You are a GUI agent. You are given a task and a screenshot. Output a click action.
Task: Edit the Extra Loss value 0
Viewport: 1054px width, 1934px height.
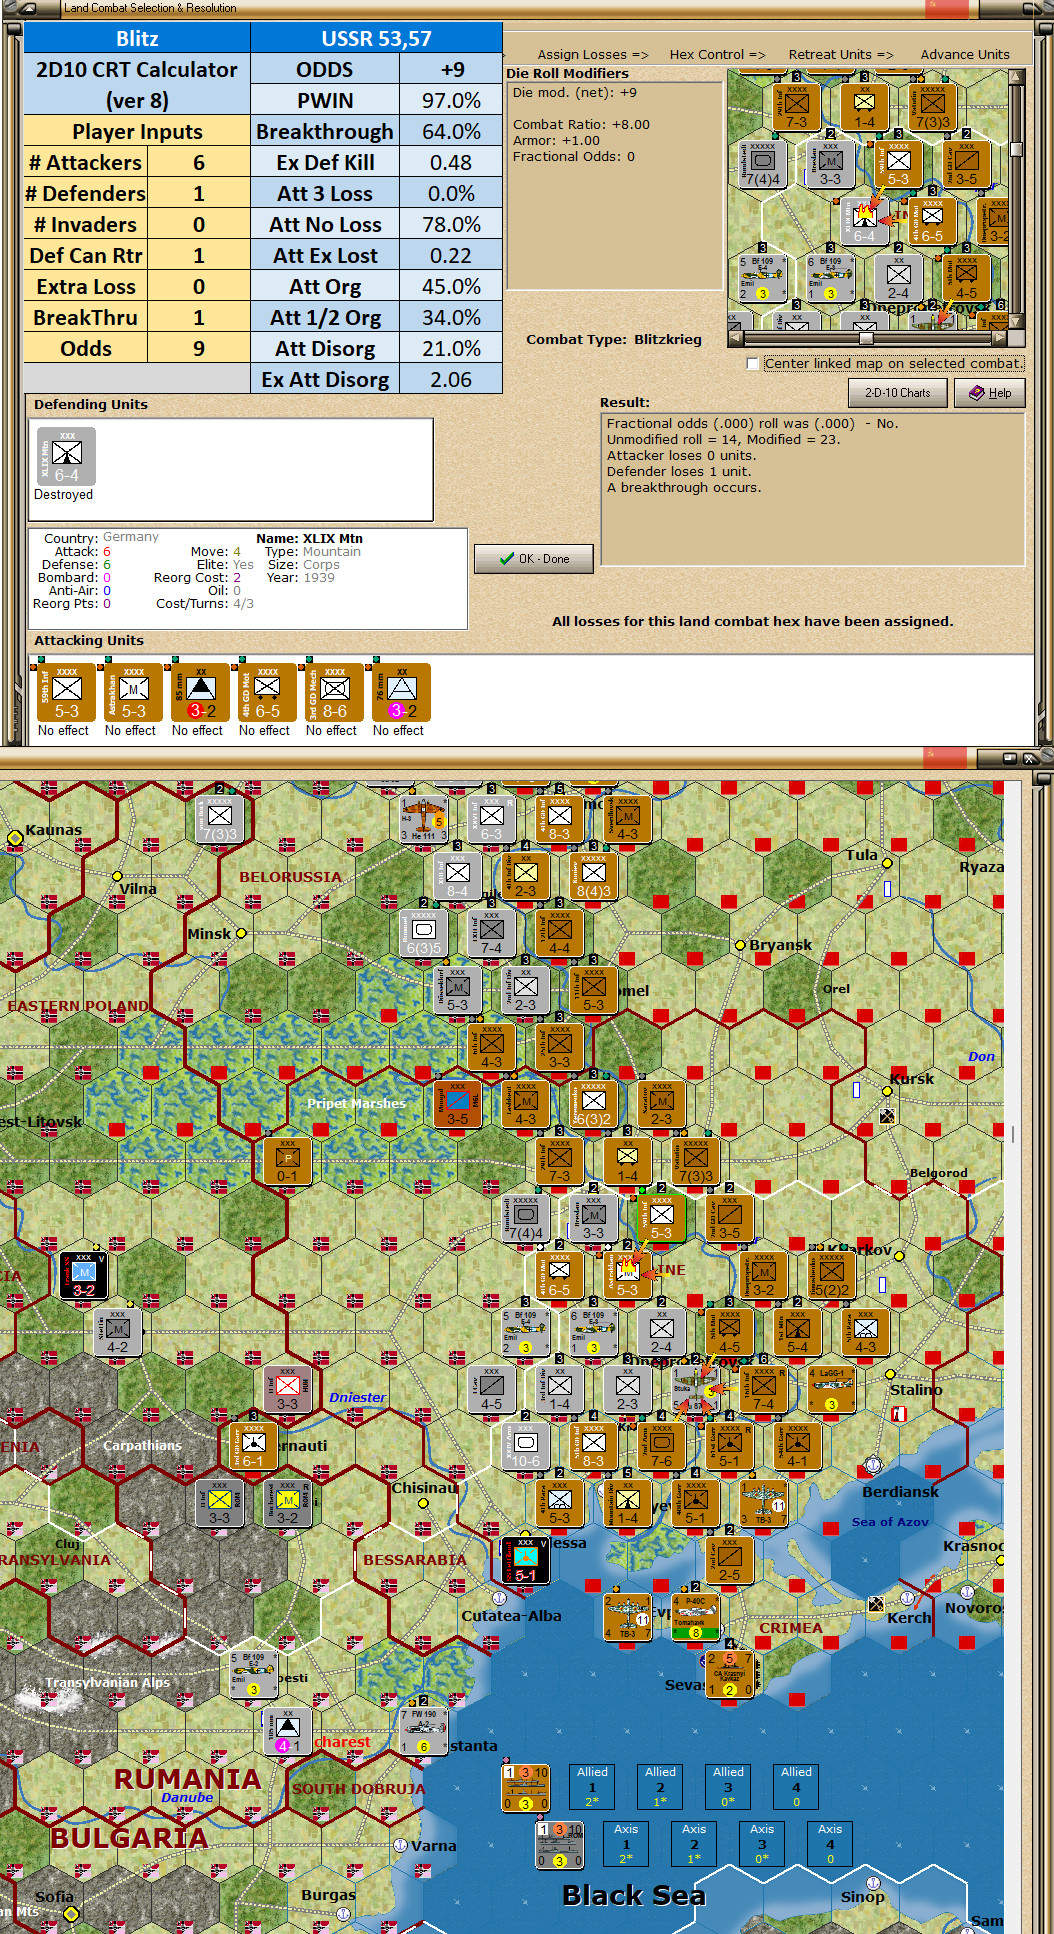coord(199,287)
